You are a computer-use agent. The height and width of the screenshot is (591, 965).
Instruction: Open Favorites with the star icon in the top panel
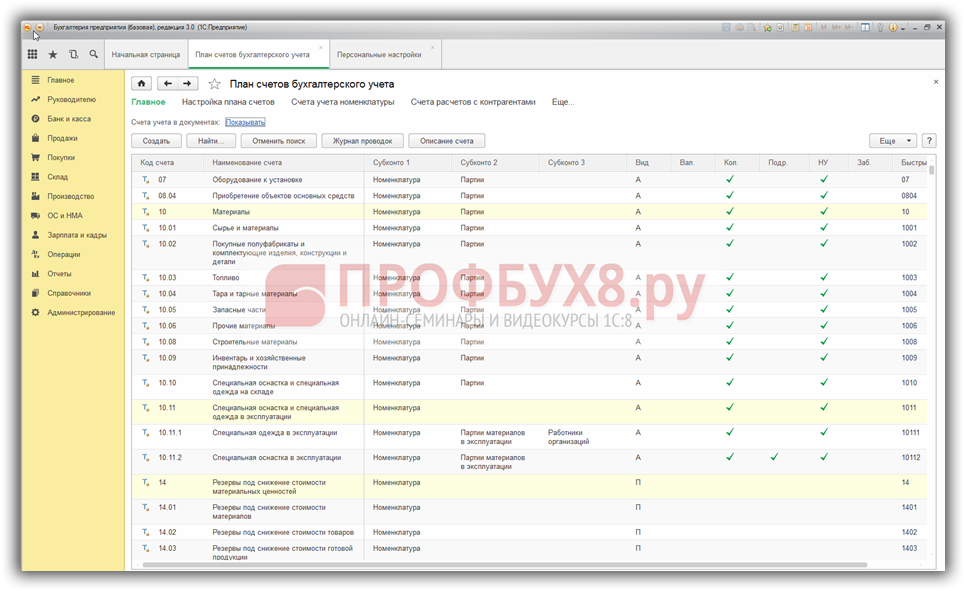pyautogui.click(x=53, y=55)
